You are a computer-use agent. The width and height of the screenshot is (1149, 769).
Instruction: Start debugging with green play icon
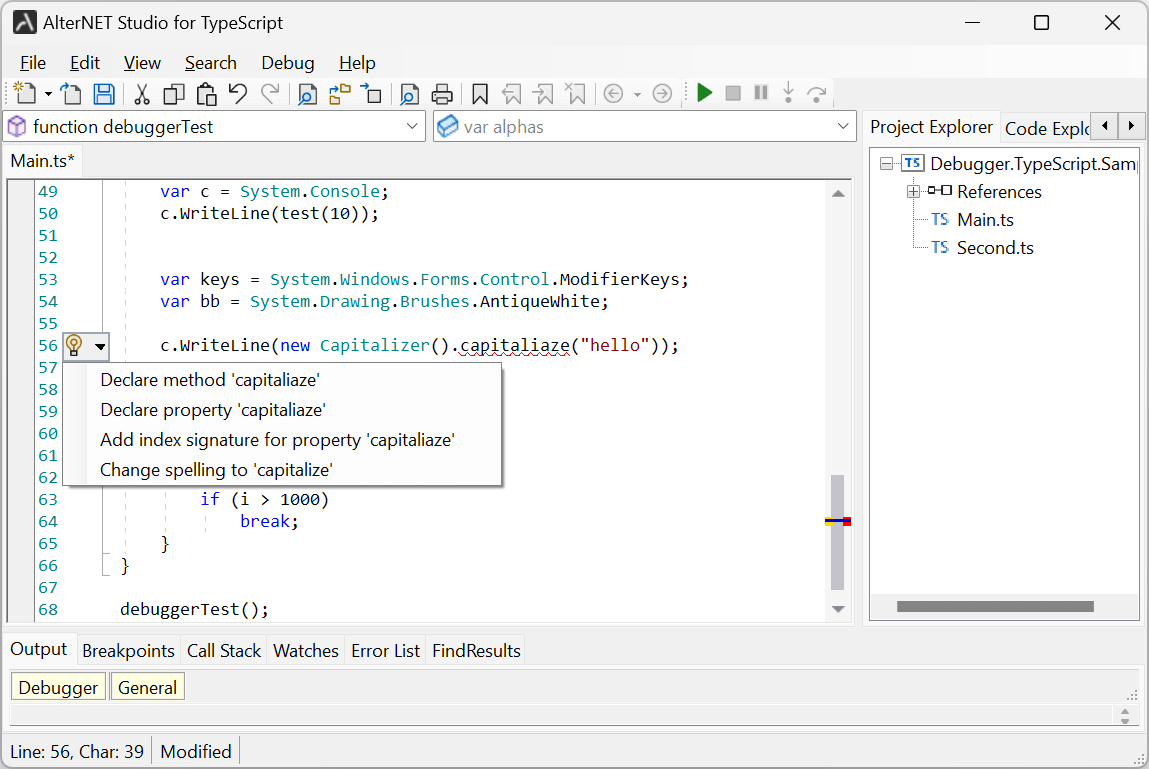coord(704,93)
